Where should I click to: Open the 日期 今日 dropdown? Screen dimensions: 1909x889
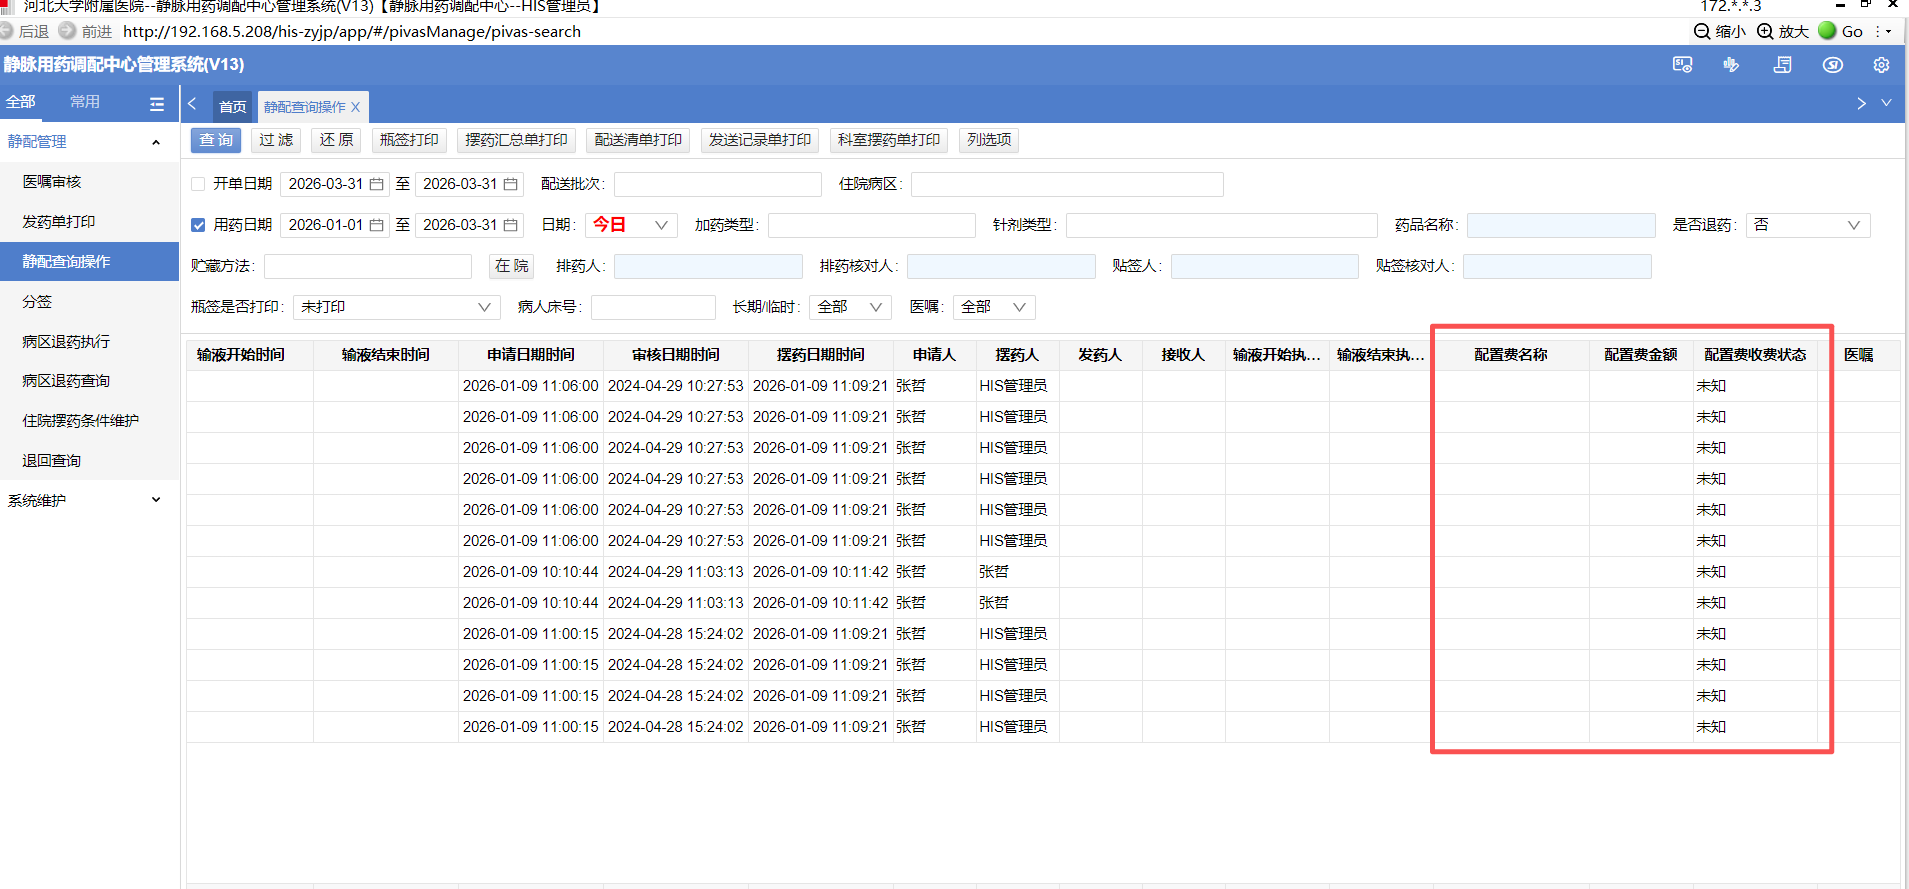[x=631, y=225]
